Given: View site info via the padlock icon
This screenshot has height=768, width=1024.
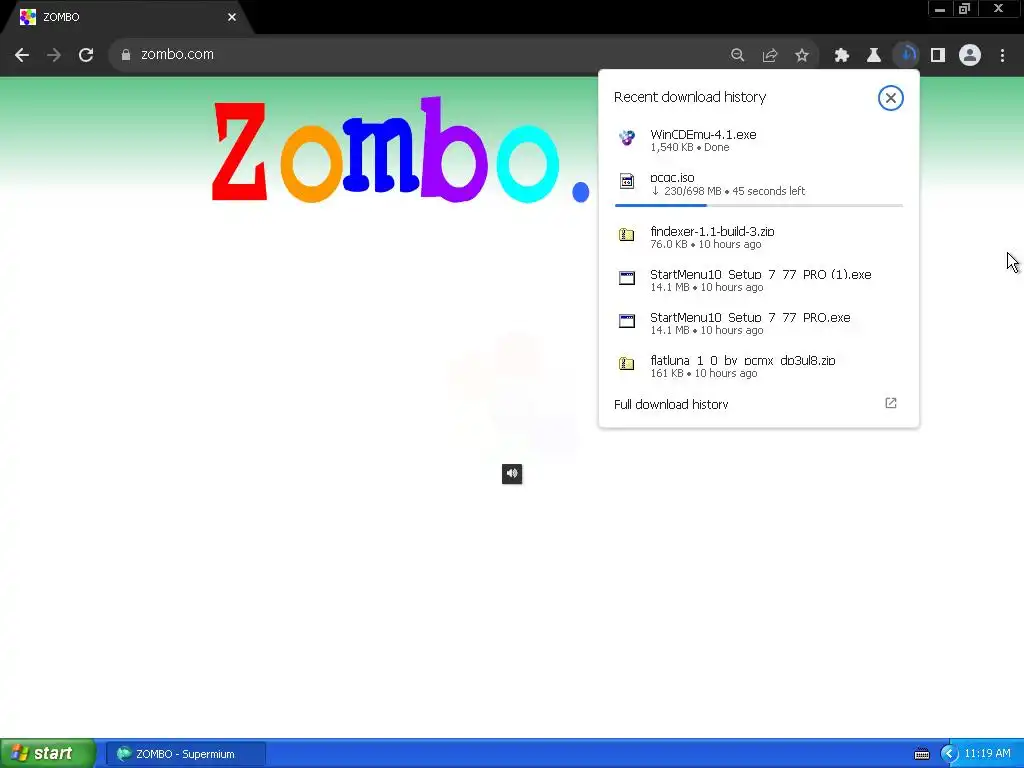Looking at the screenshot, I should click(x=126, y=55).
